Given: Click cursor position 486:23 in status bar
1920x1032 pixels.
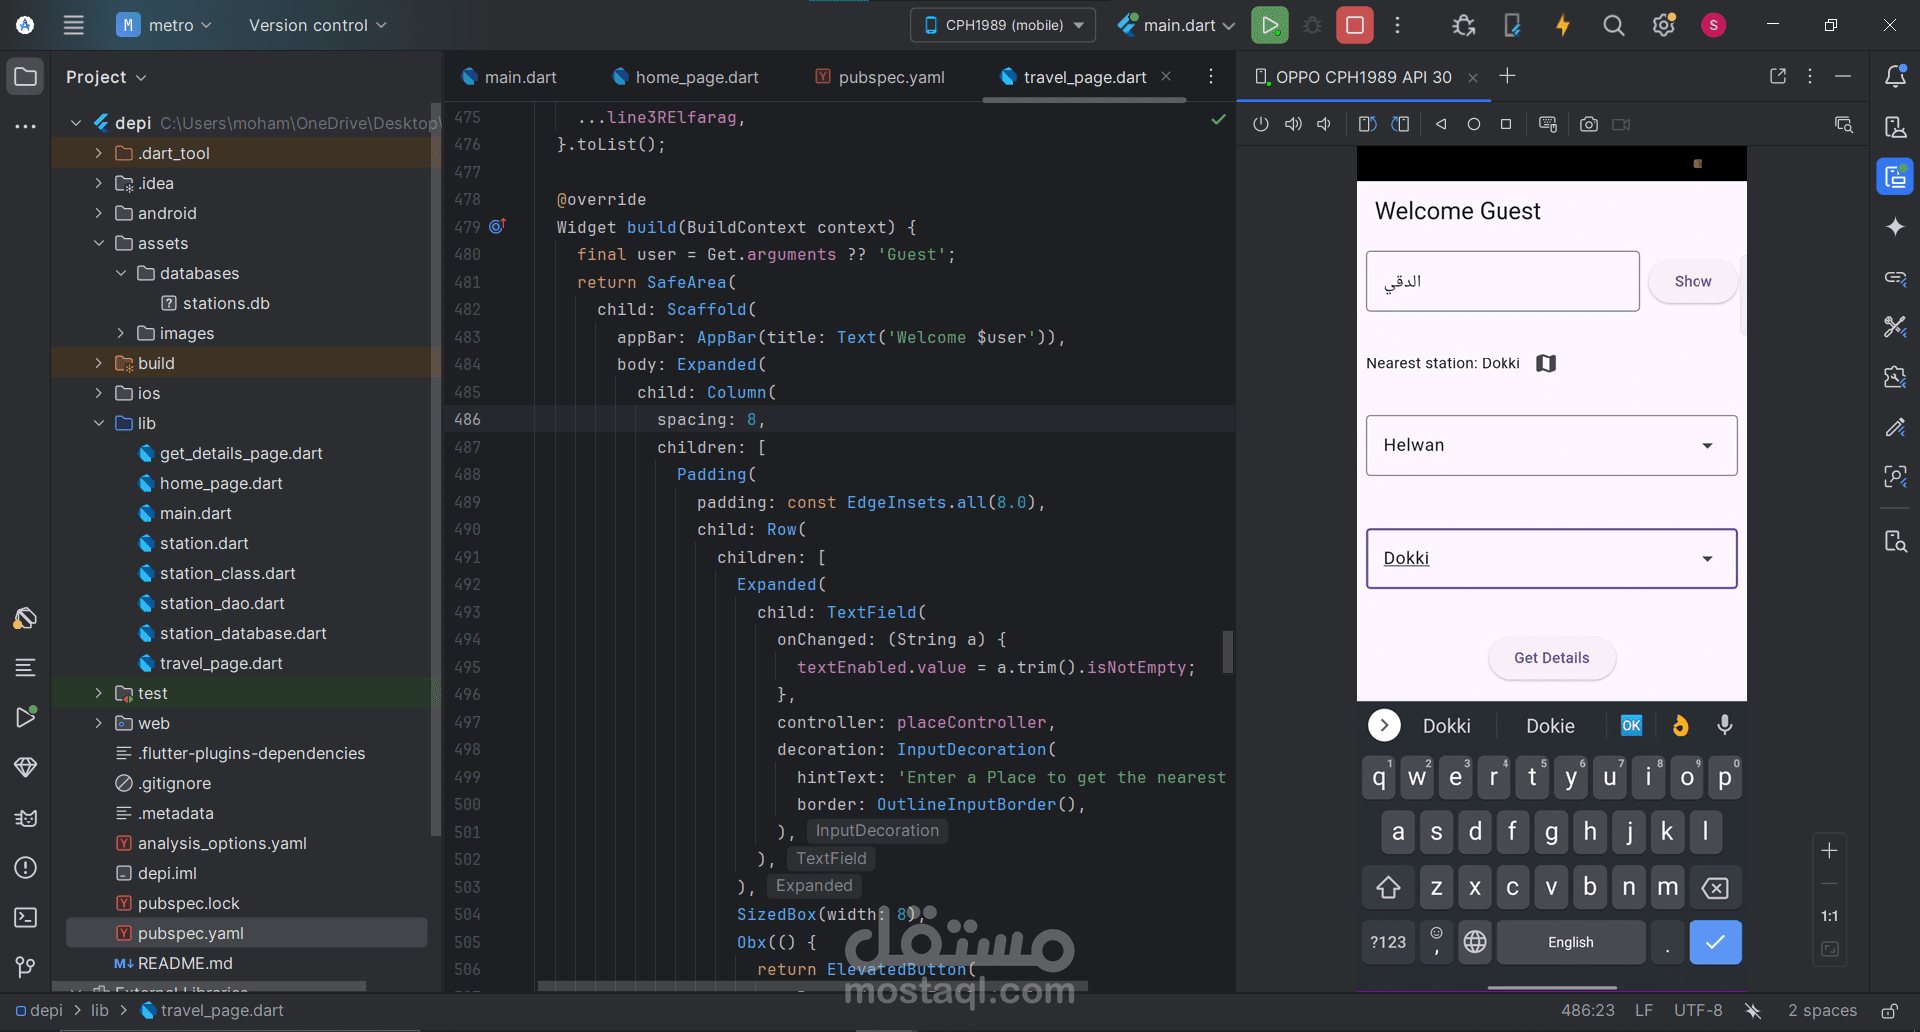Looking at the screenshot, I should pos(1587,1011).
